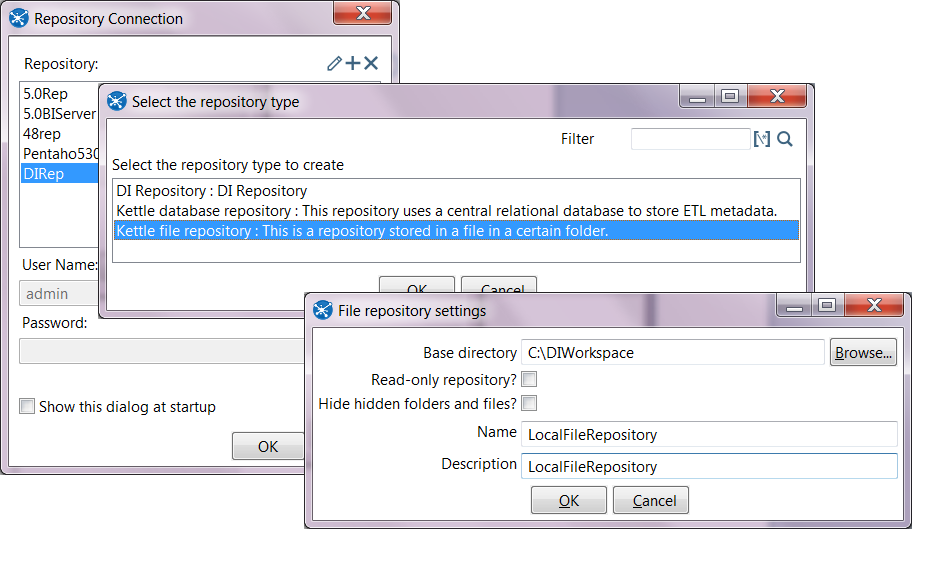Viewport: 929px width, 575px height.
Task: Click OK in Repository Connection window
Action: tap(268, 446)
